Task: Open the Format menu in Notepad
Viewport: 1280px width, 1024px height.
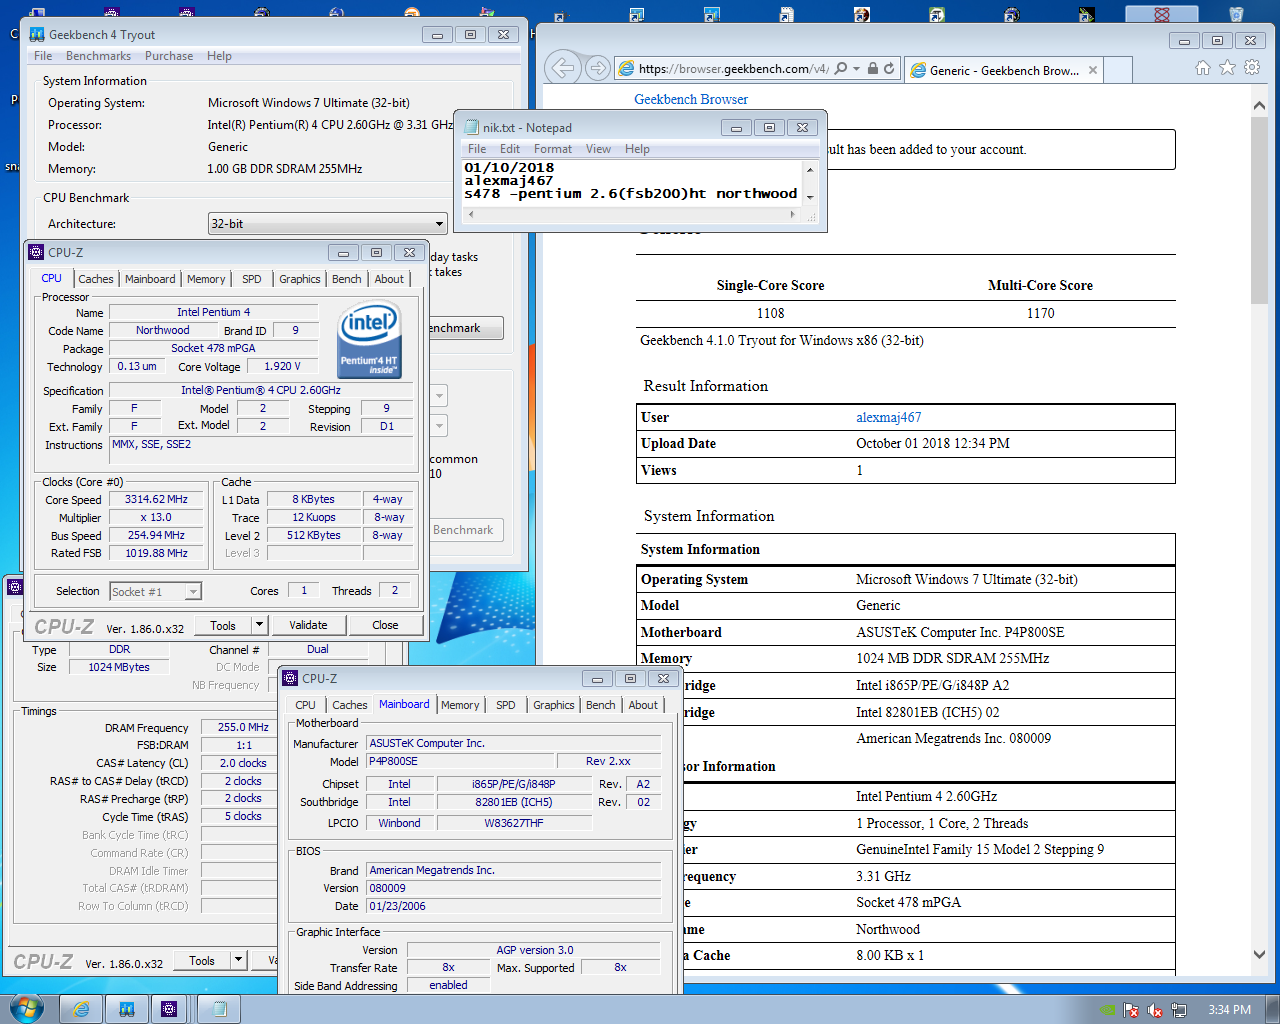Action: click(553, 149)
